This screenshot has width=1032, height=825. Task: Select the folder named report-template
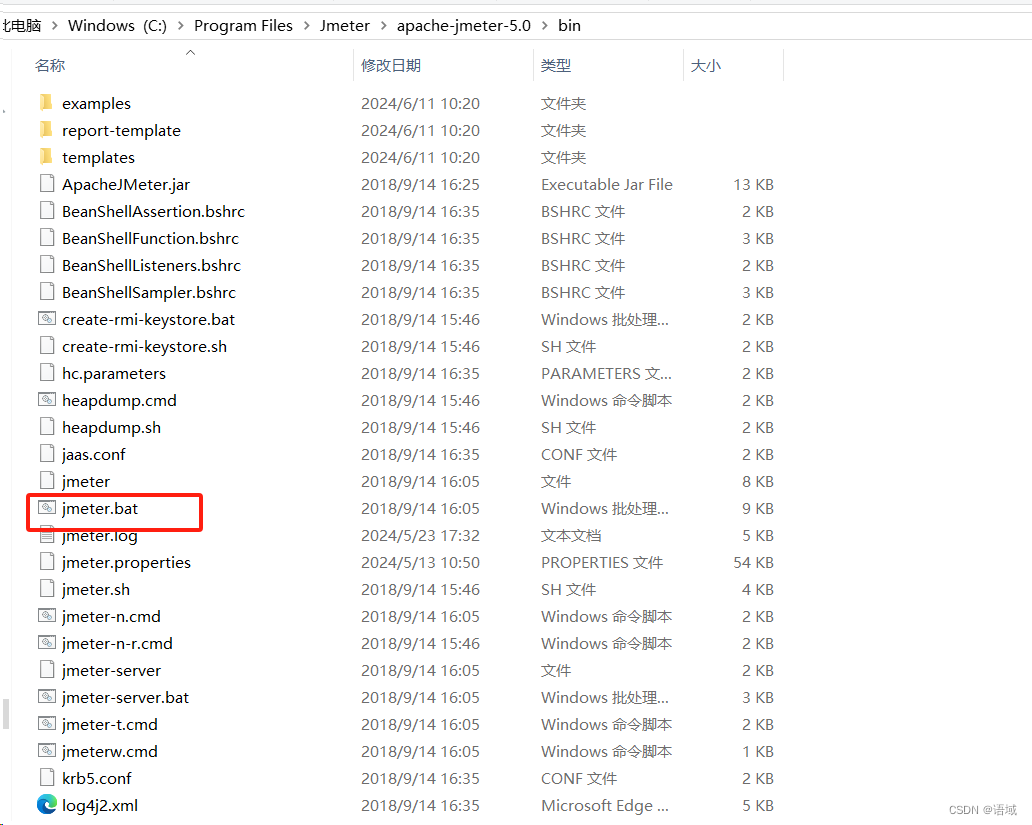point(121,130)
